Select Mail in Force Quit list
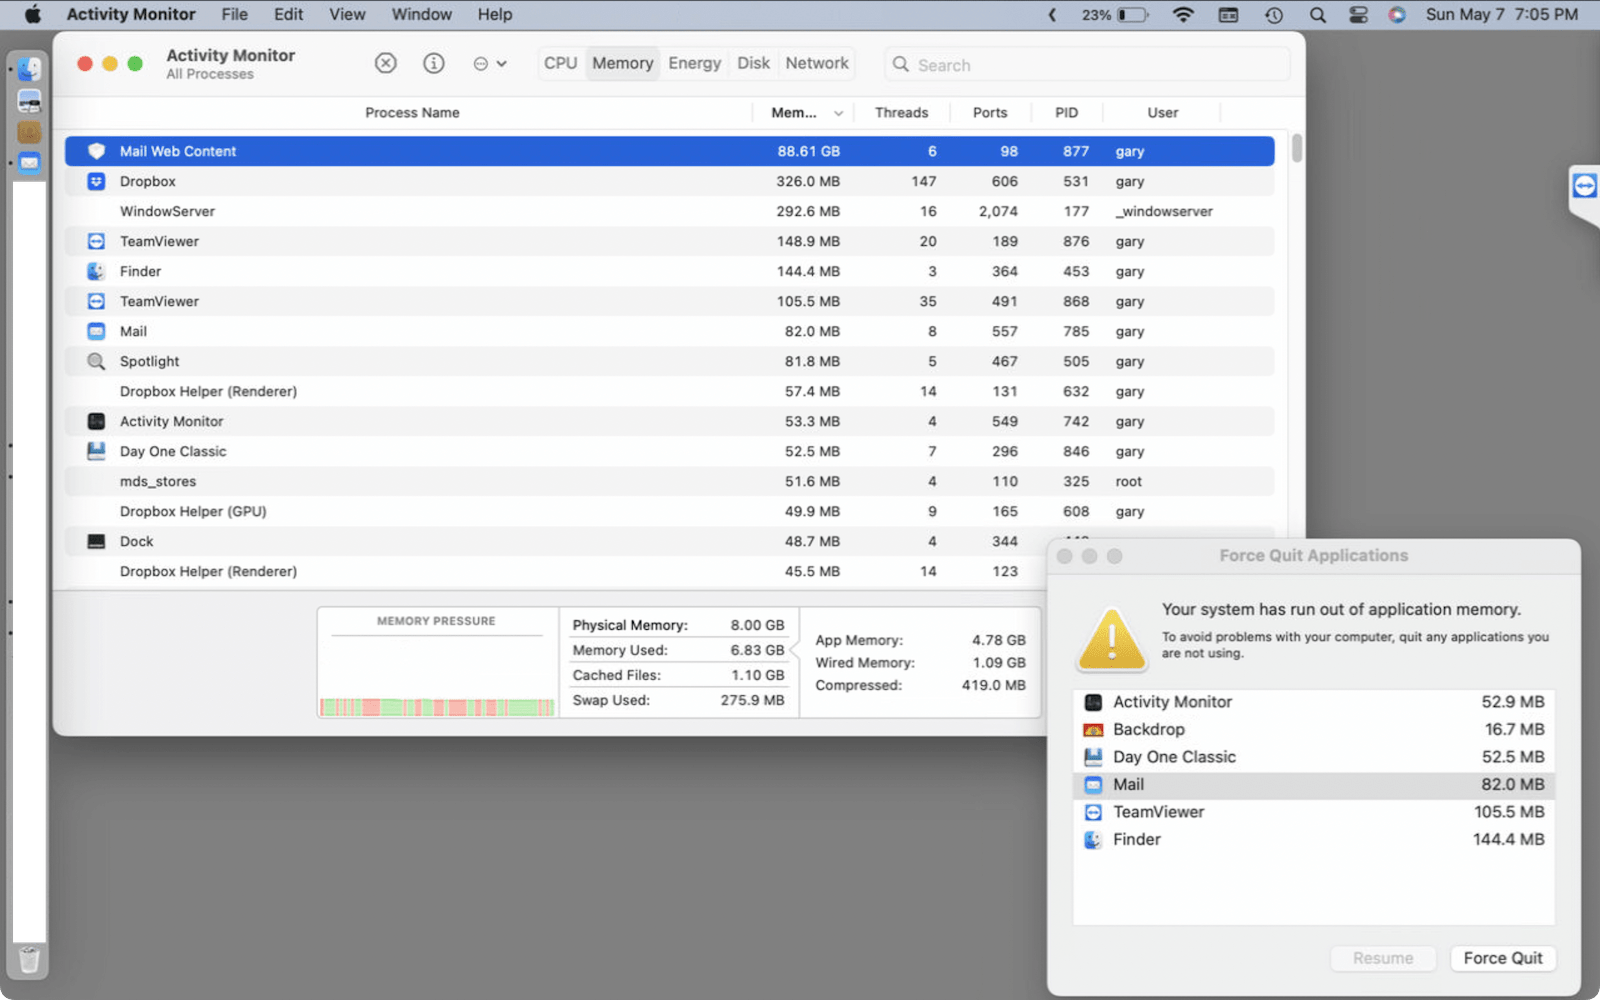The width and height of the screenshot is (1600, 1000). [1313, 785]
